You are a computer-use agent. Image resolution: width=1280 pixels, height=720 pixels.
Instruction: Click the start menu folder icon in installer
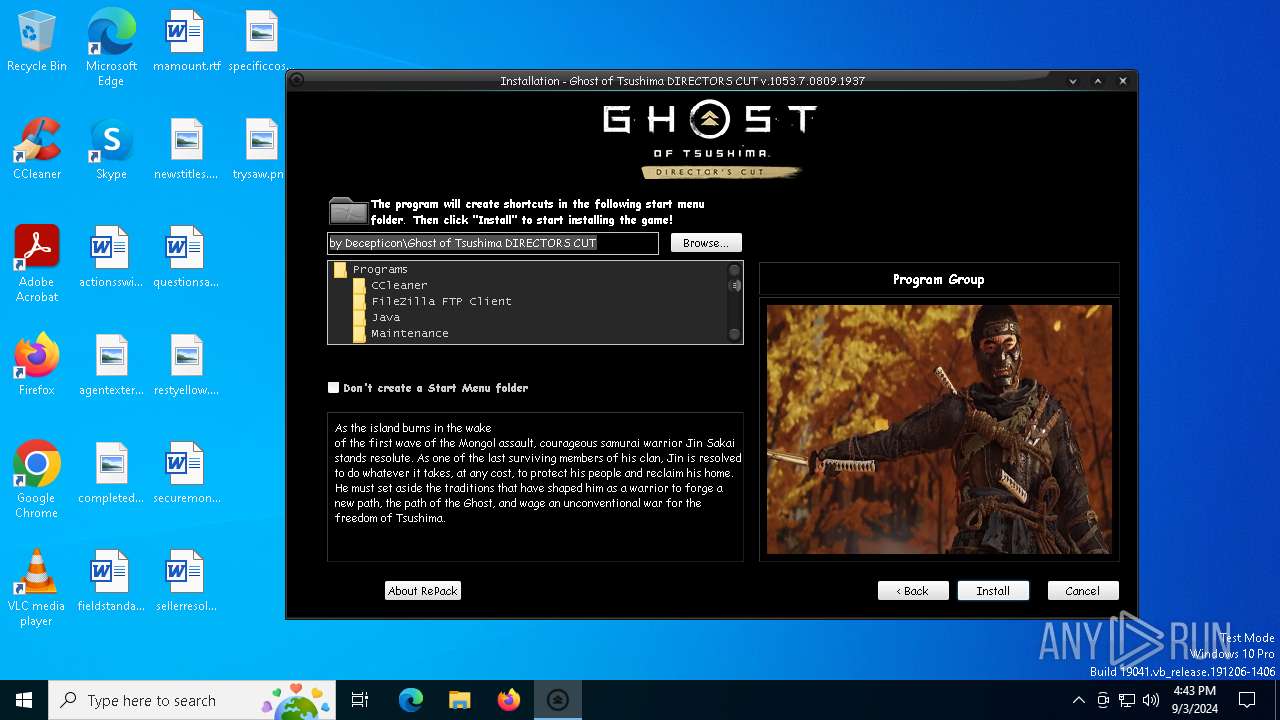pos(348,211)
